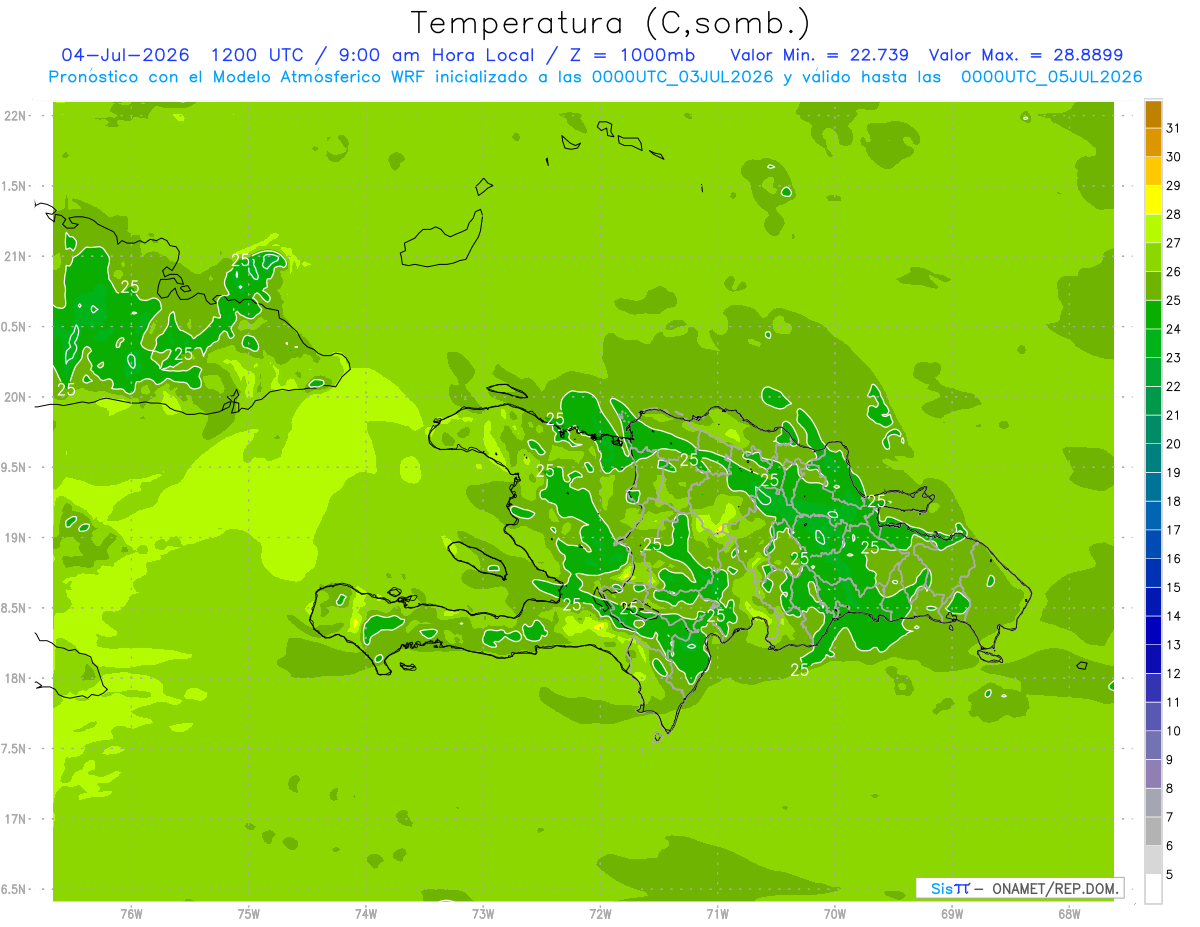This screenshot has height=927, width=1200.
Task: Click the legend value 5
Action: (x=1170, y=875)
